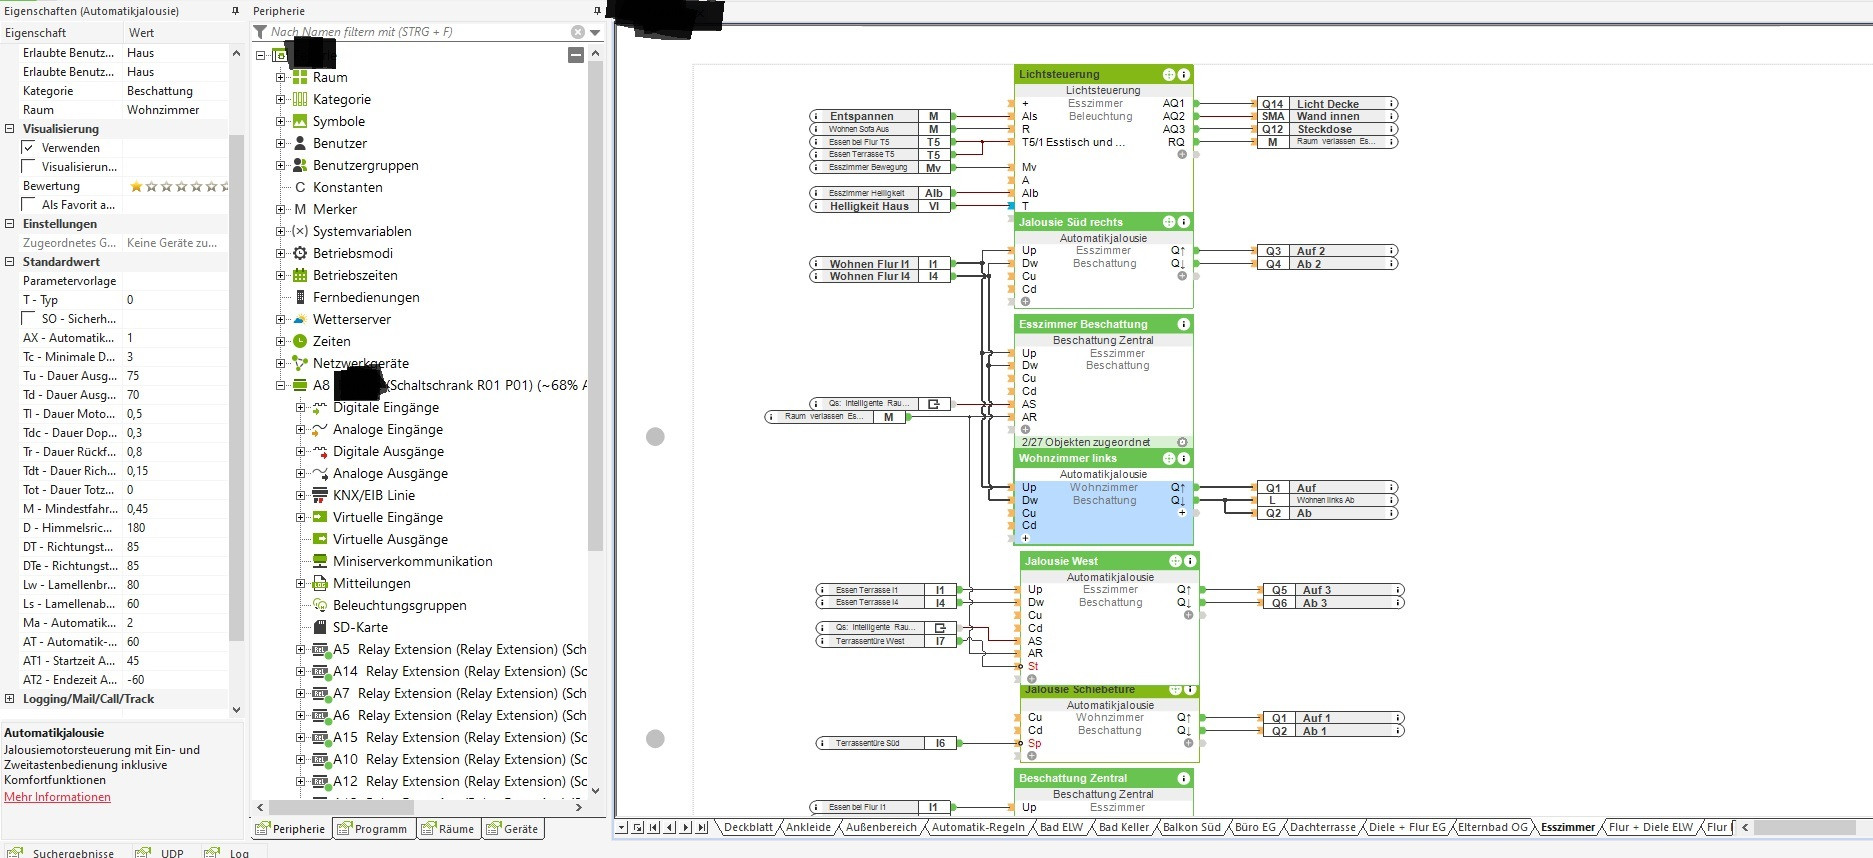1873x858 pixels.
Task: Open settings gear beside 2/27 Objekten zugeordnet
Action: (1182, 442)
